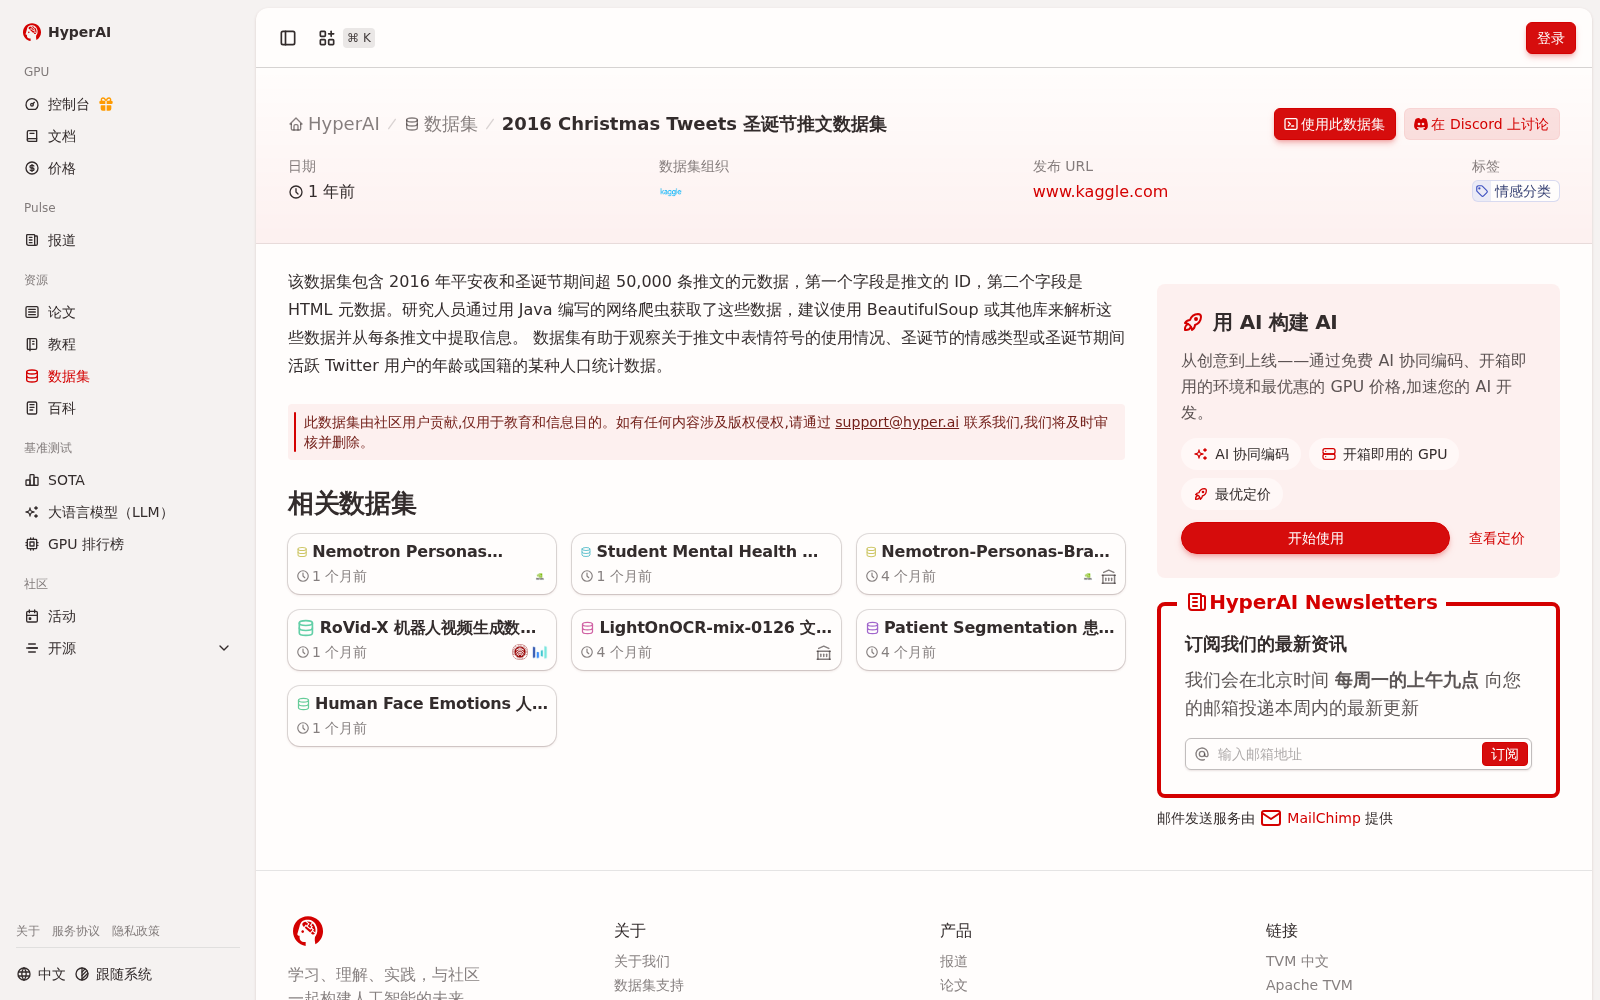
Task: Toggle the sidebar panel icon
Action: [288, 38]
